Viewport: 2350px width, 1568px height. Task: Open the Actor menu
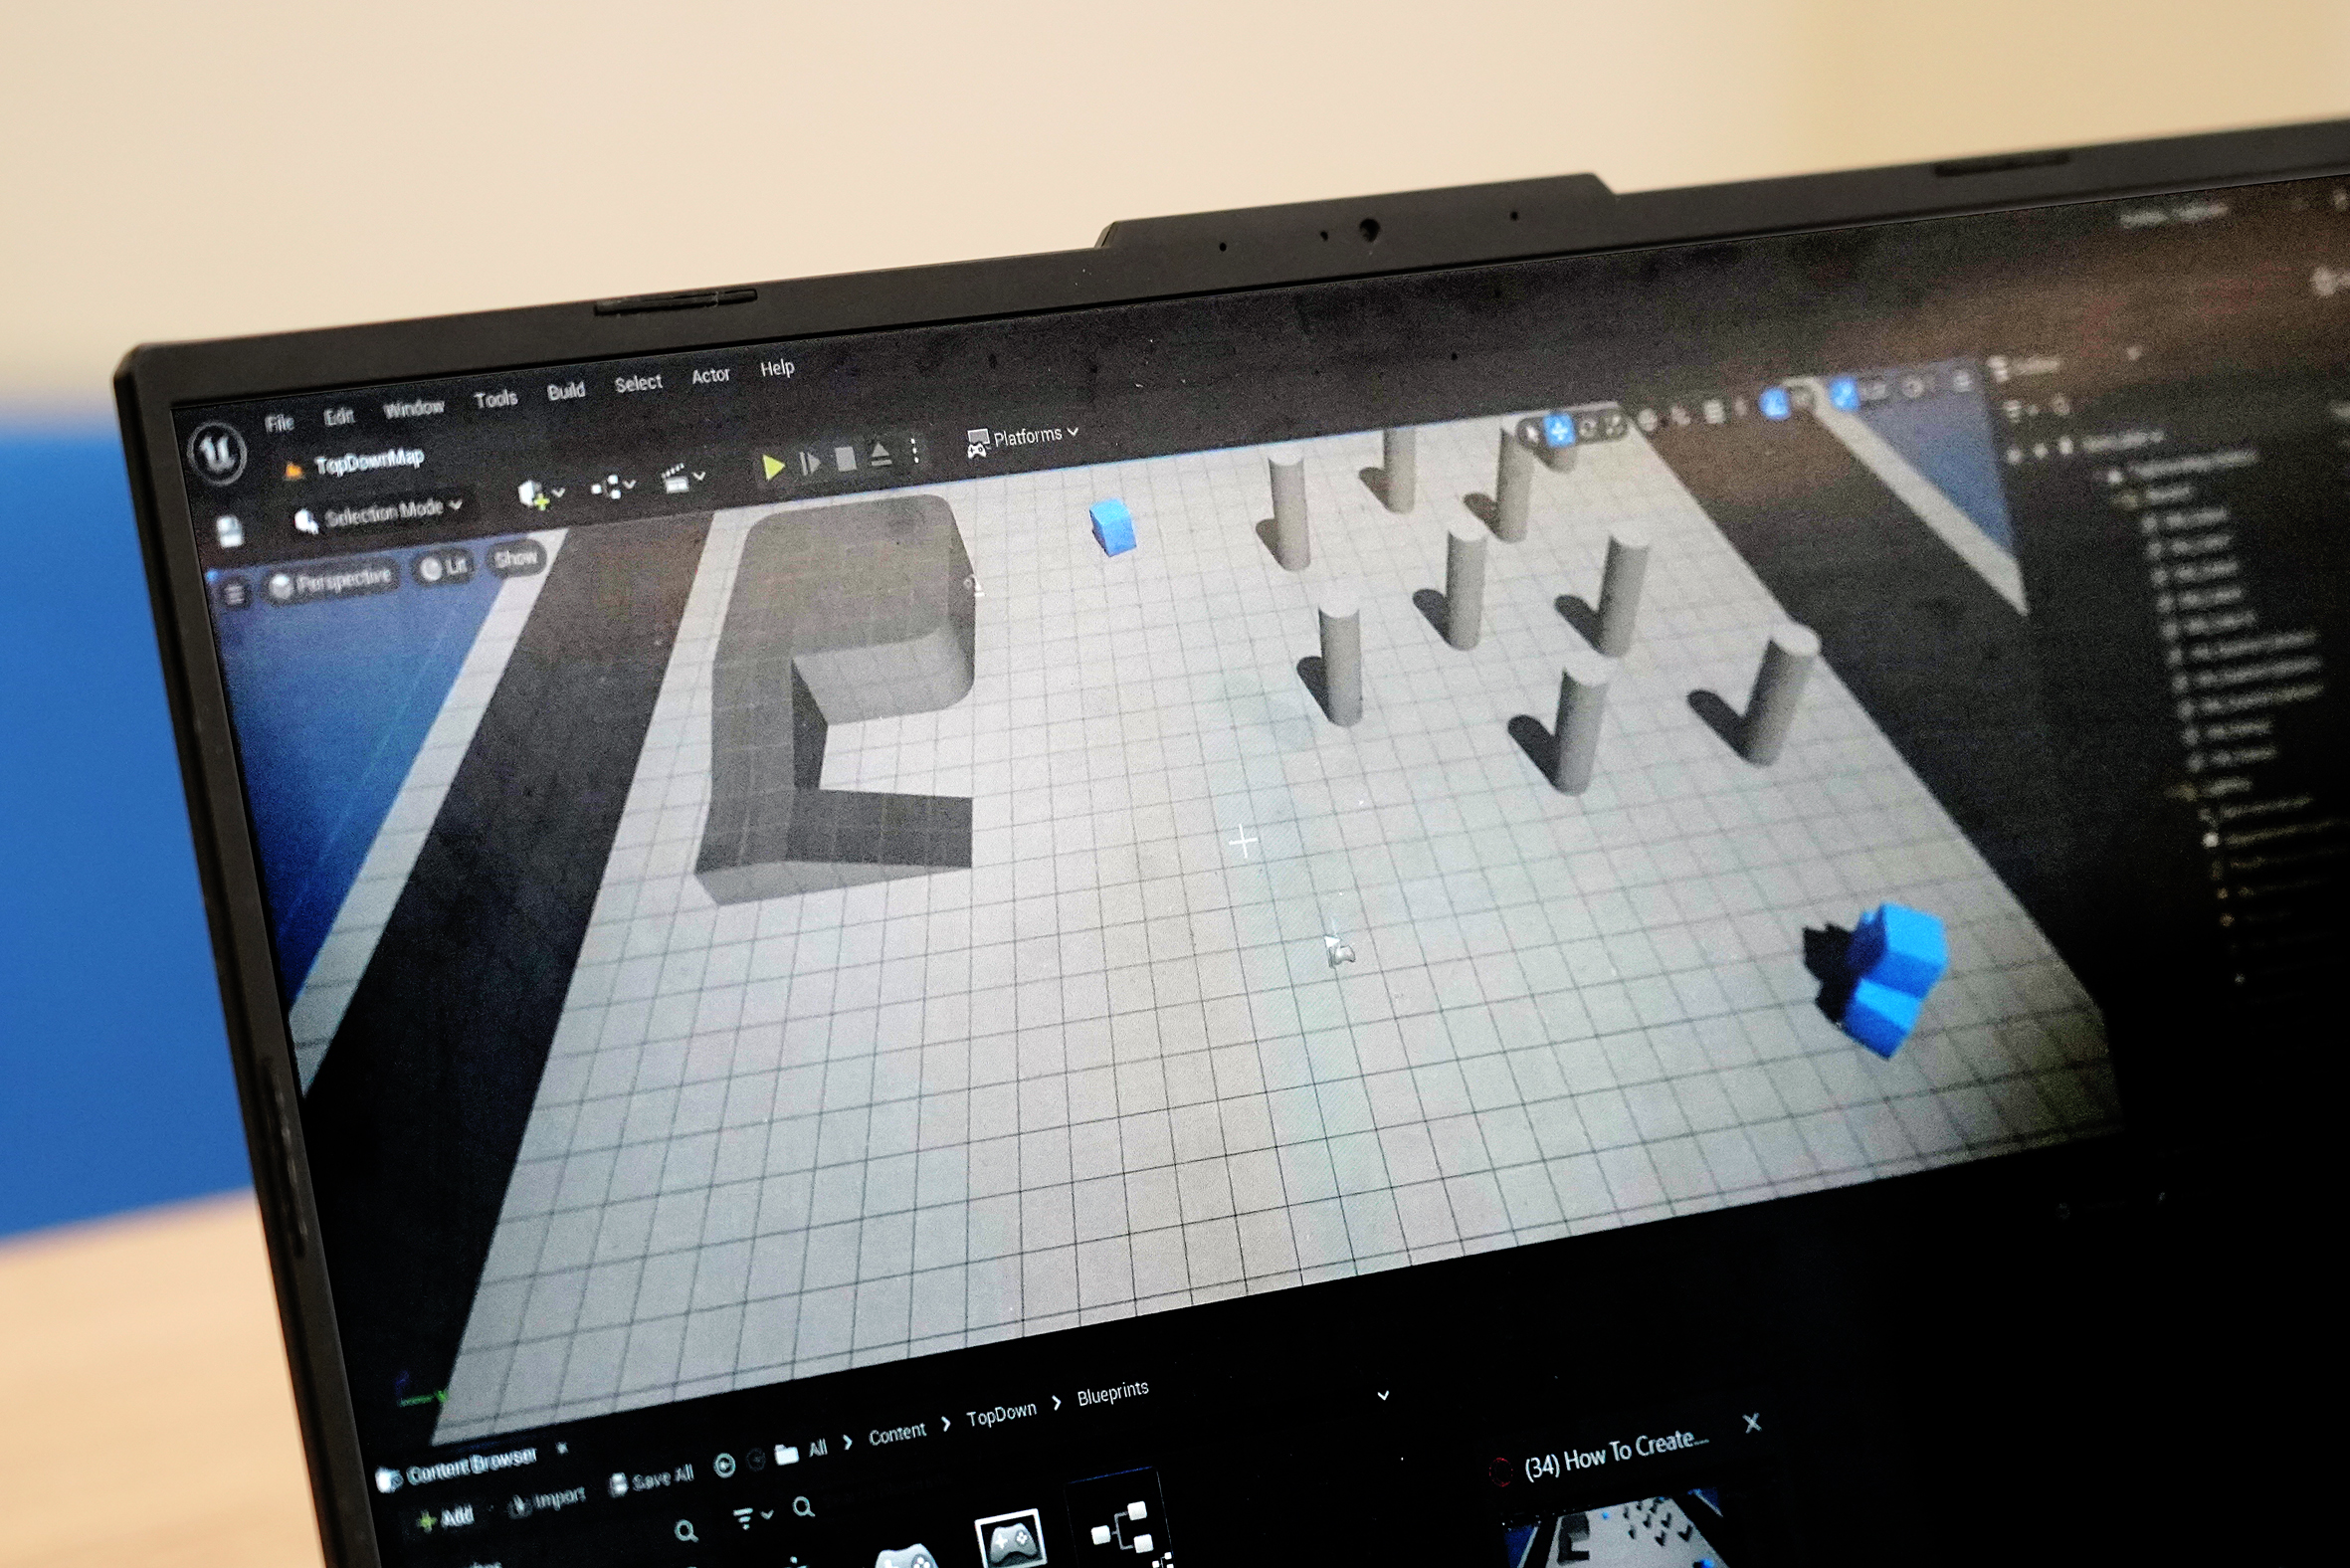[710, 375]
